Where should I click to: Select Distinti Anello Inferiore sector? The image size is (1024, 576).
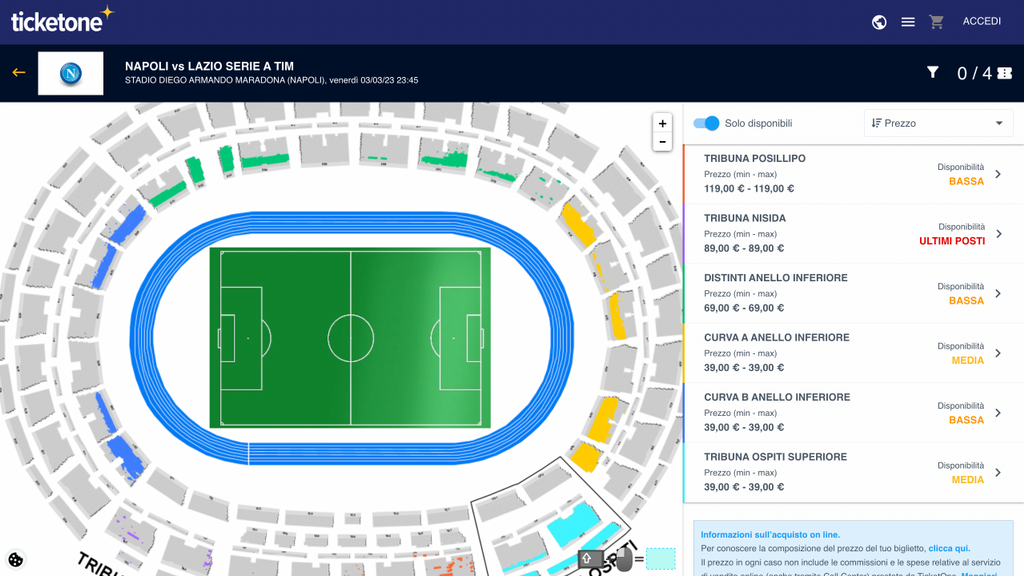[853, 293]
